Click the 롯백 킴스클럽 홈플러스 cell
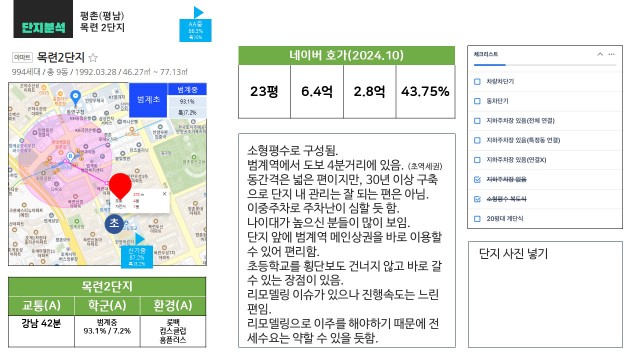The height and width of the screenshot is (360, 640). (173, 331)
